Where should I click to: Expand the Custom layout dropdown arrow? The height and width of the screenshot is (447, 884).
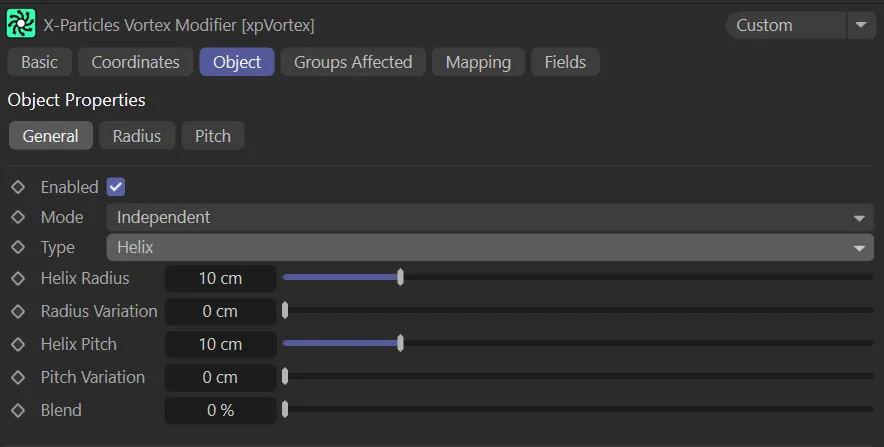(x=861, y=25)
